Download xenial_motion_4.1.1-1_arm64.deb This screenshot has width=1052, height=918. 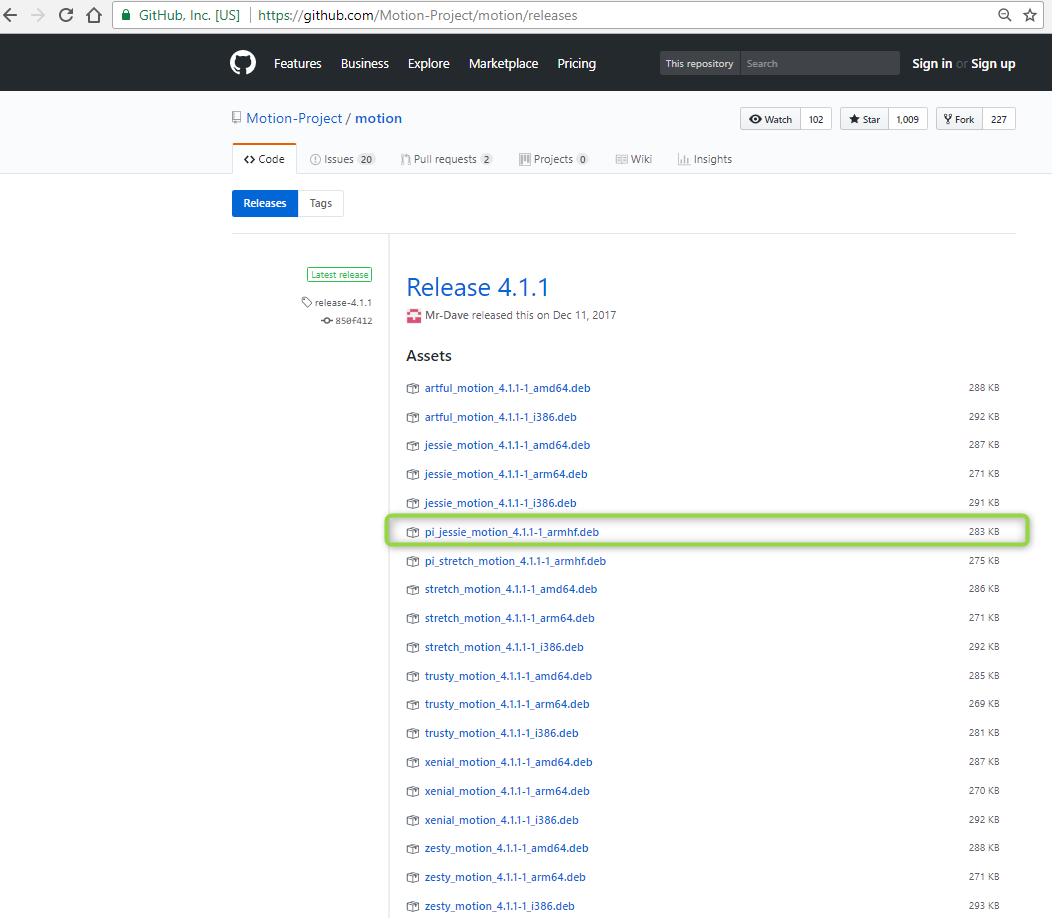[x=507, y=791]
